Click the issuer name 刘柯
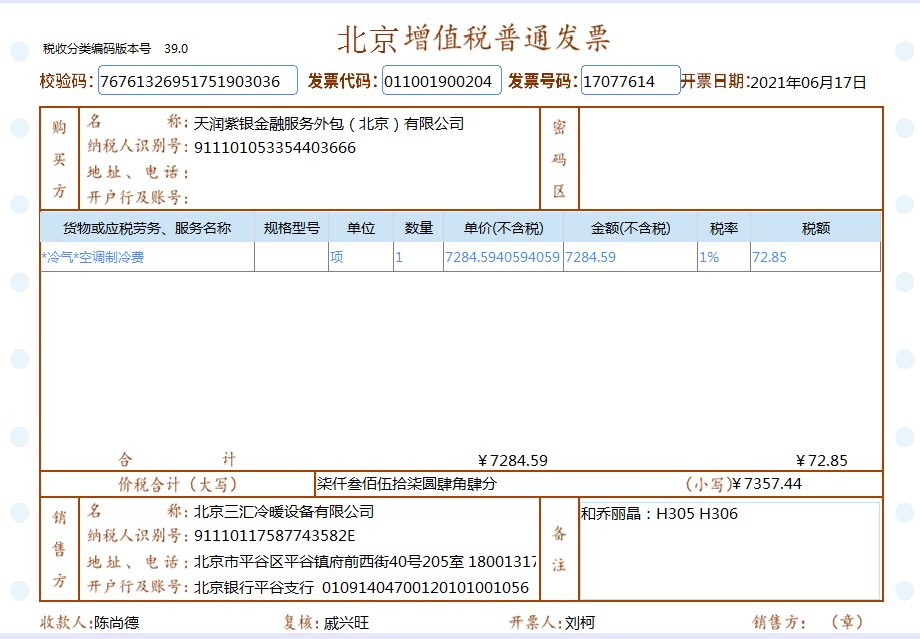The image size is (920, 639). [x=580, y=623]
